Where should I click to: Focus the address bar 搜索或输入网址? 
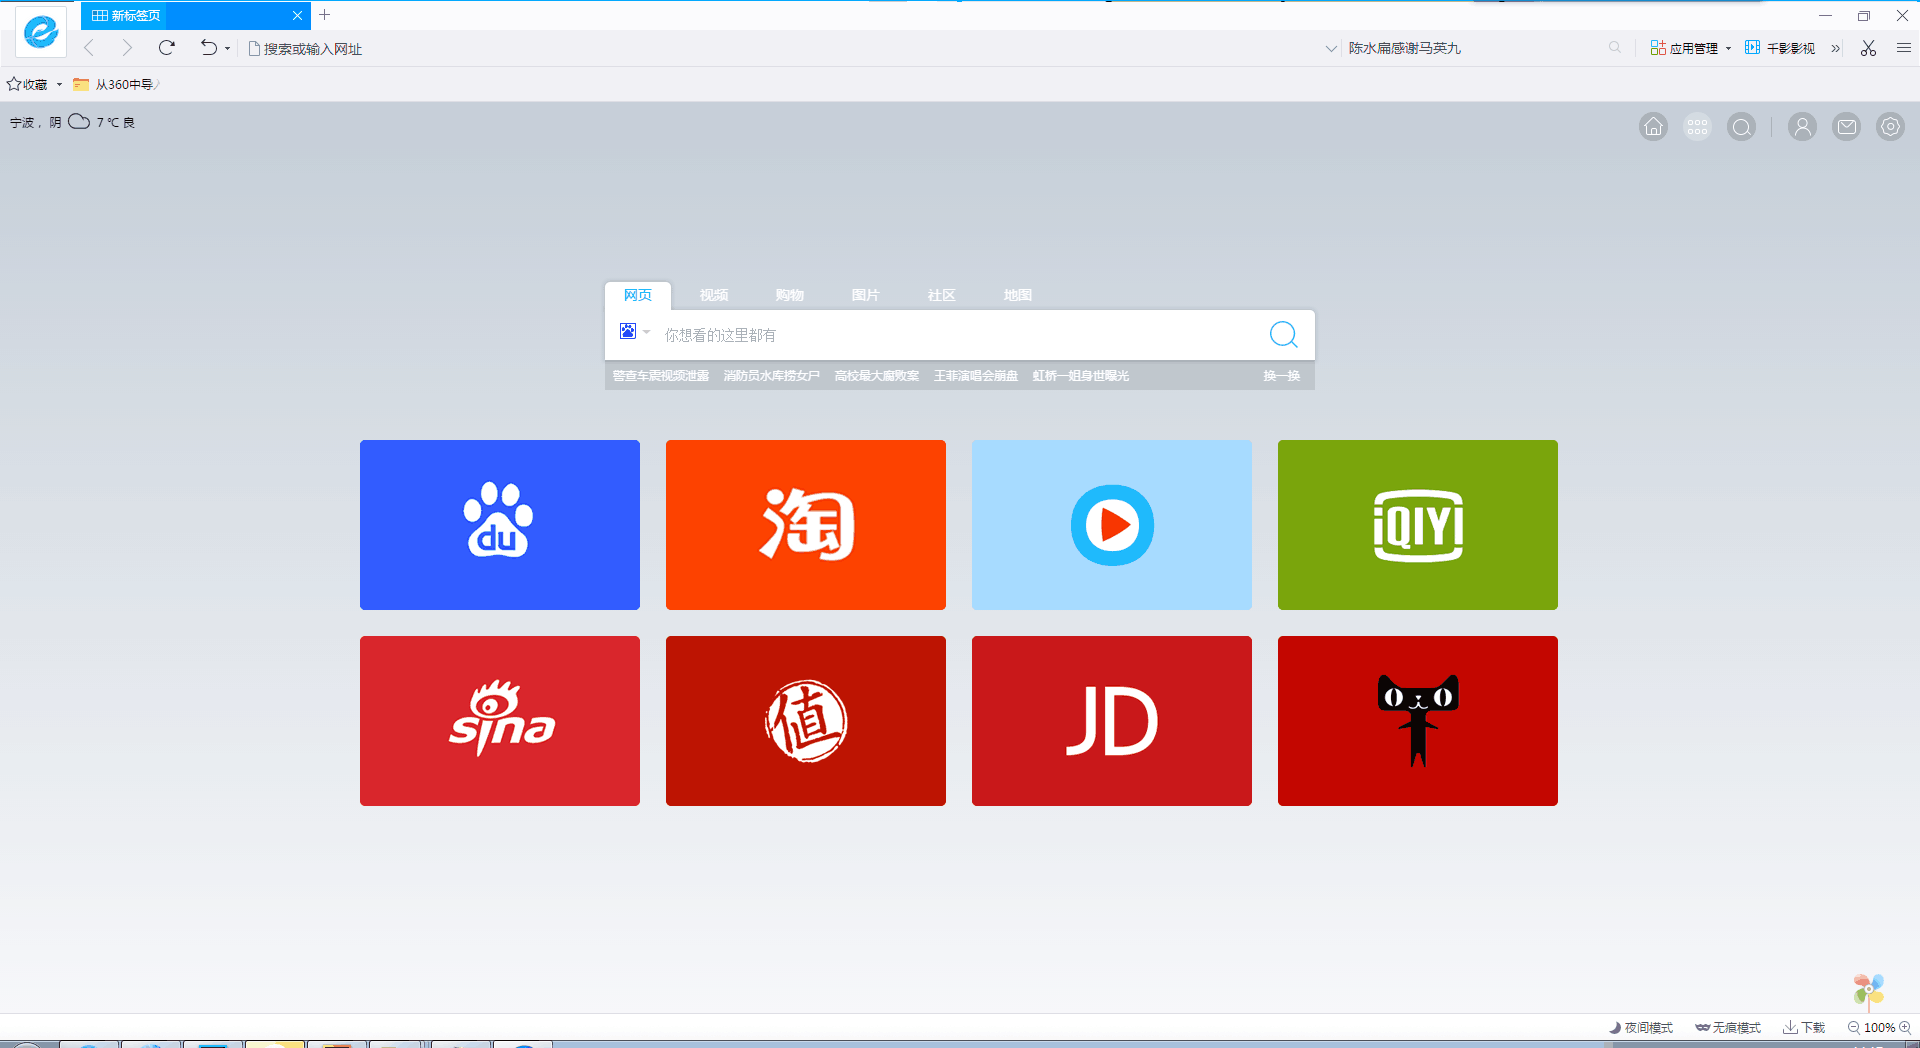point(780,49)
